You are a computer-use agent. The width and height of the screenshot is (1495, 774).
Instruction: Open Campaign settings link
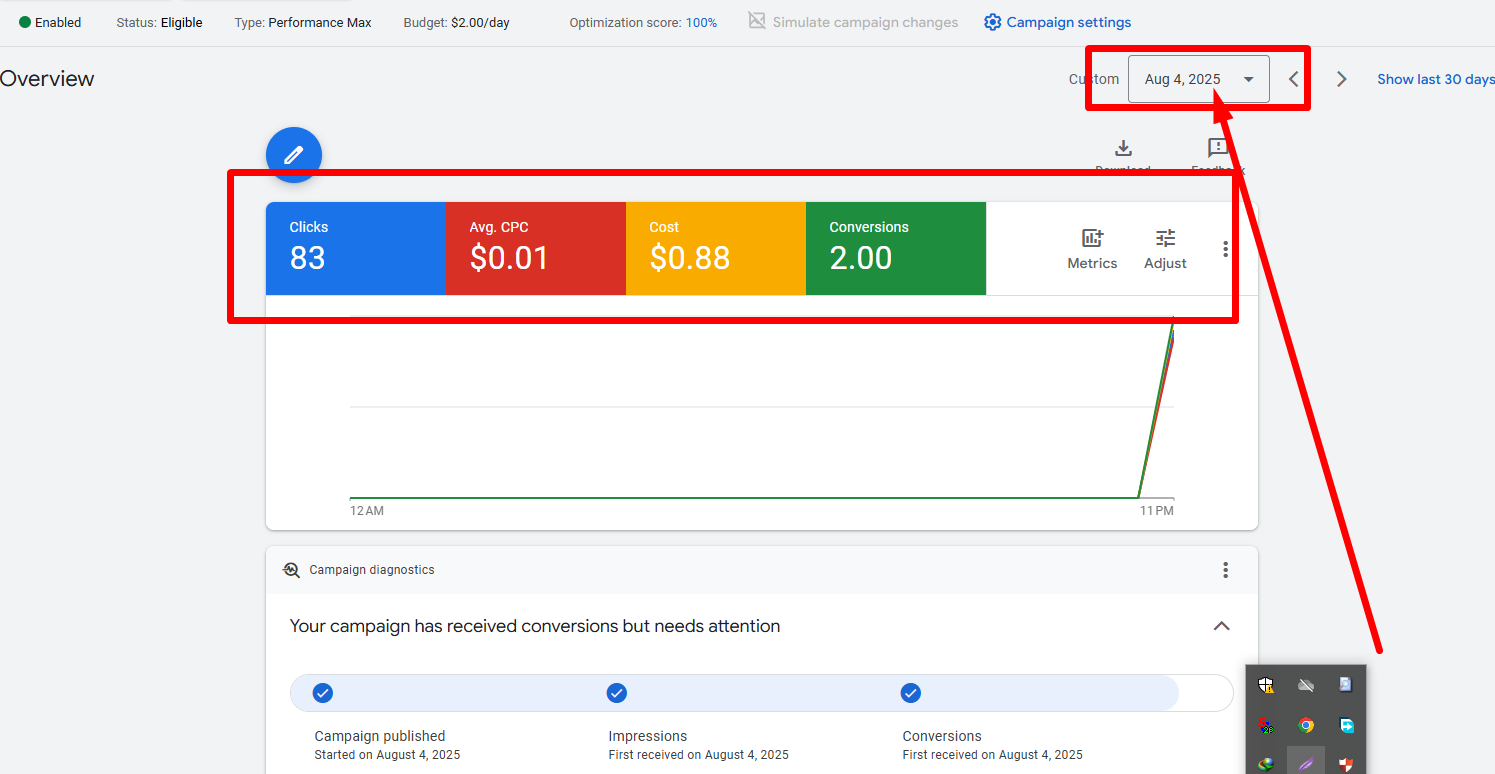pos(1058,22)
